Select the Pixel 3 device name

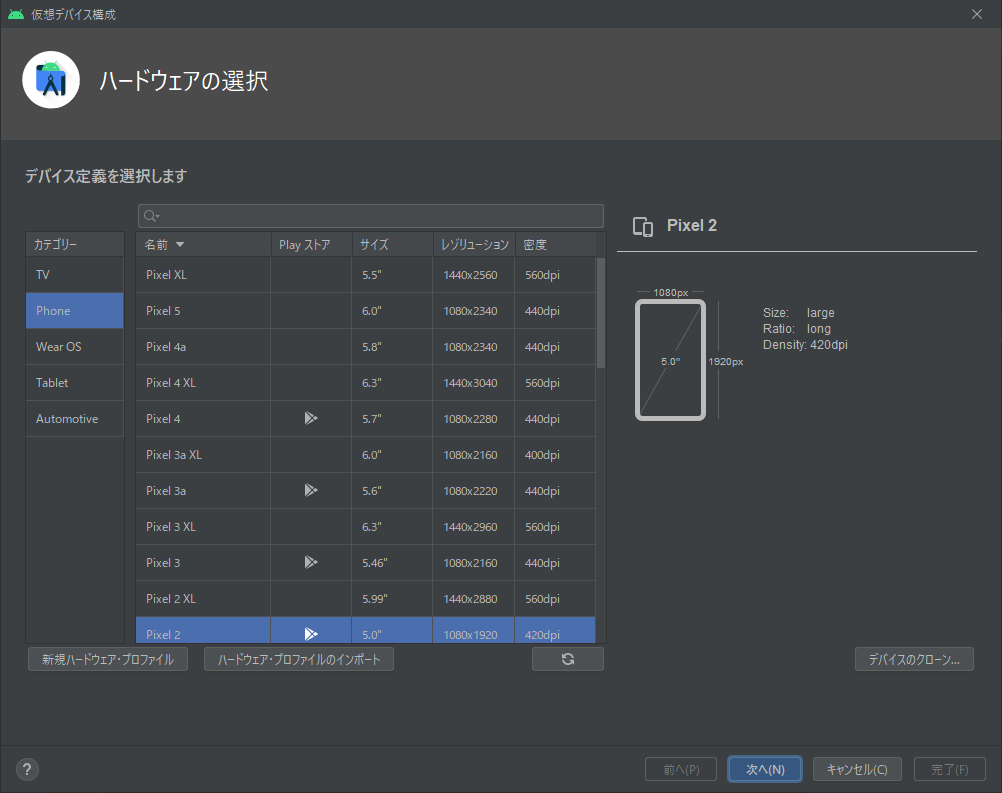pos(163,563)
